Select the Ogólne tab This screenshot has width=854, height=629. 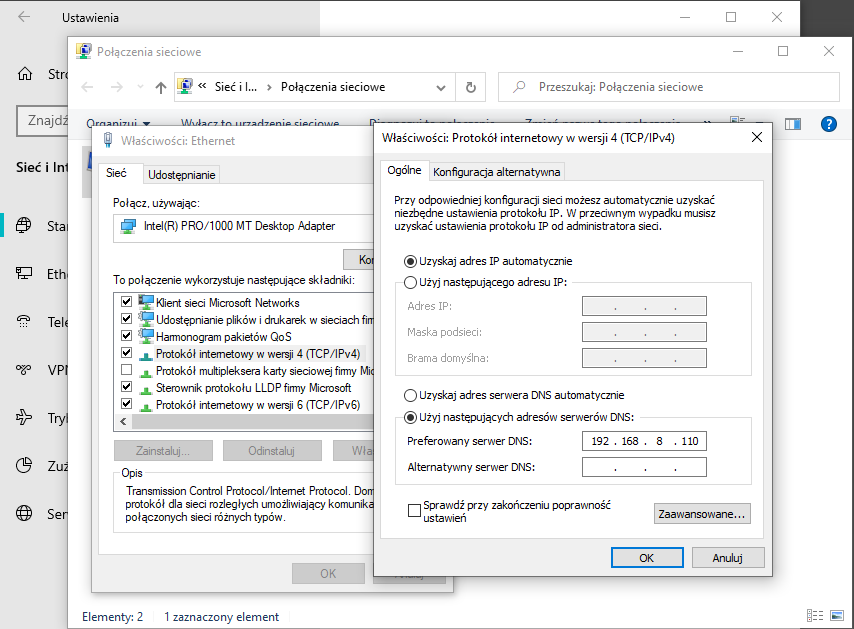coord(404,170)
